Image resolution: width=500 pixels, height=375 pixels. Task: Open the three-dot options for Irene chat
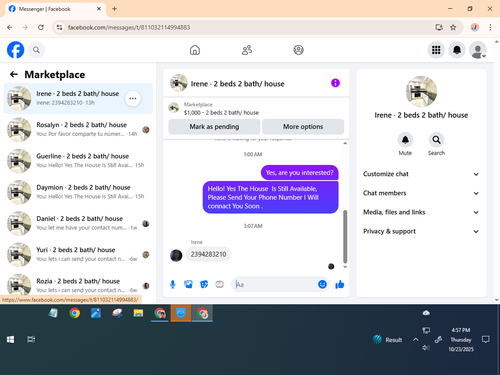pyautogui.click(x=133, y=99)
